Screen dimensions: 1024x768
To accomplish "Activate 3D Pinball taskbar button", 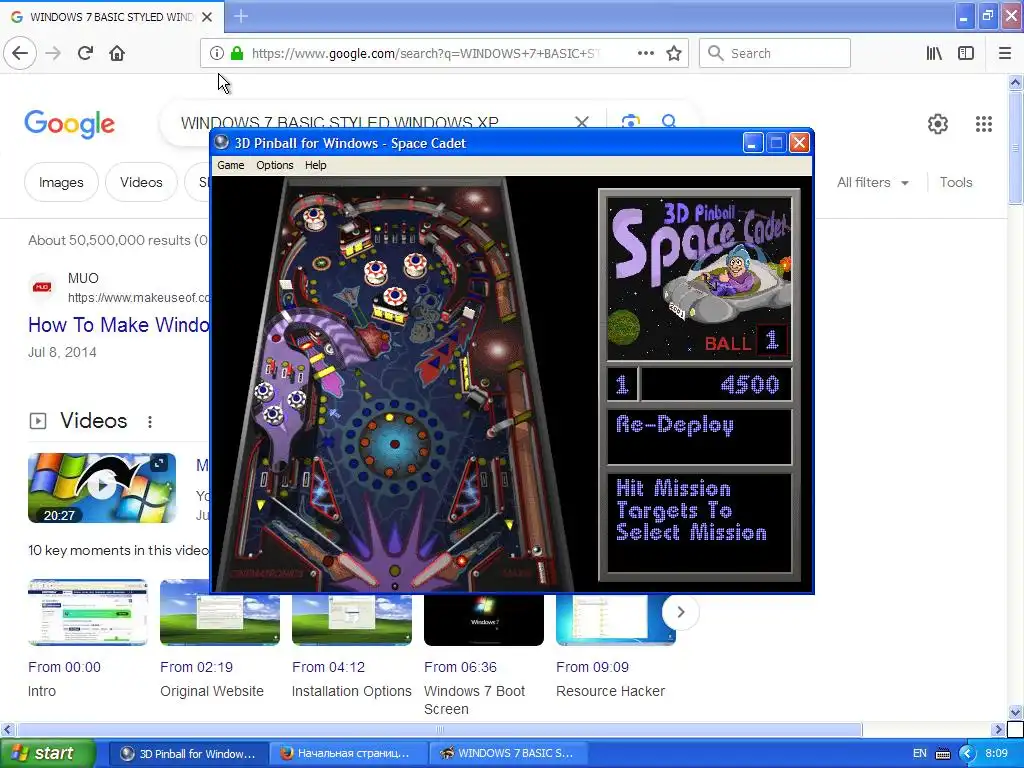I will (x=189, y=754).
